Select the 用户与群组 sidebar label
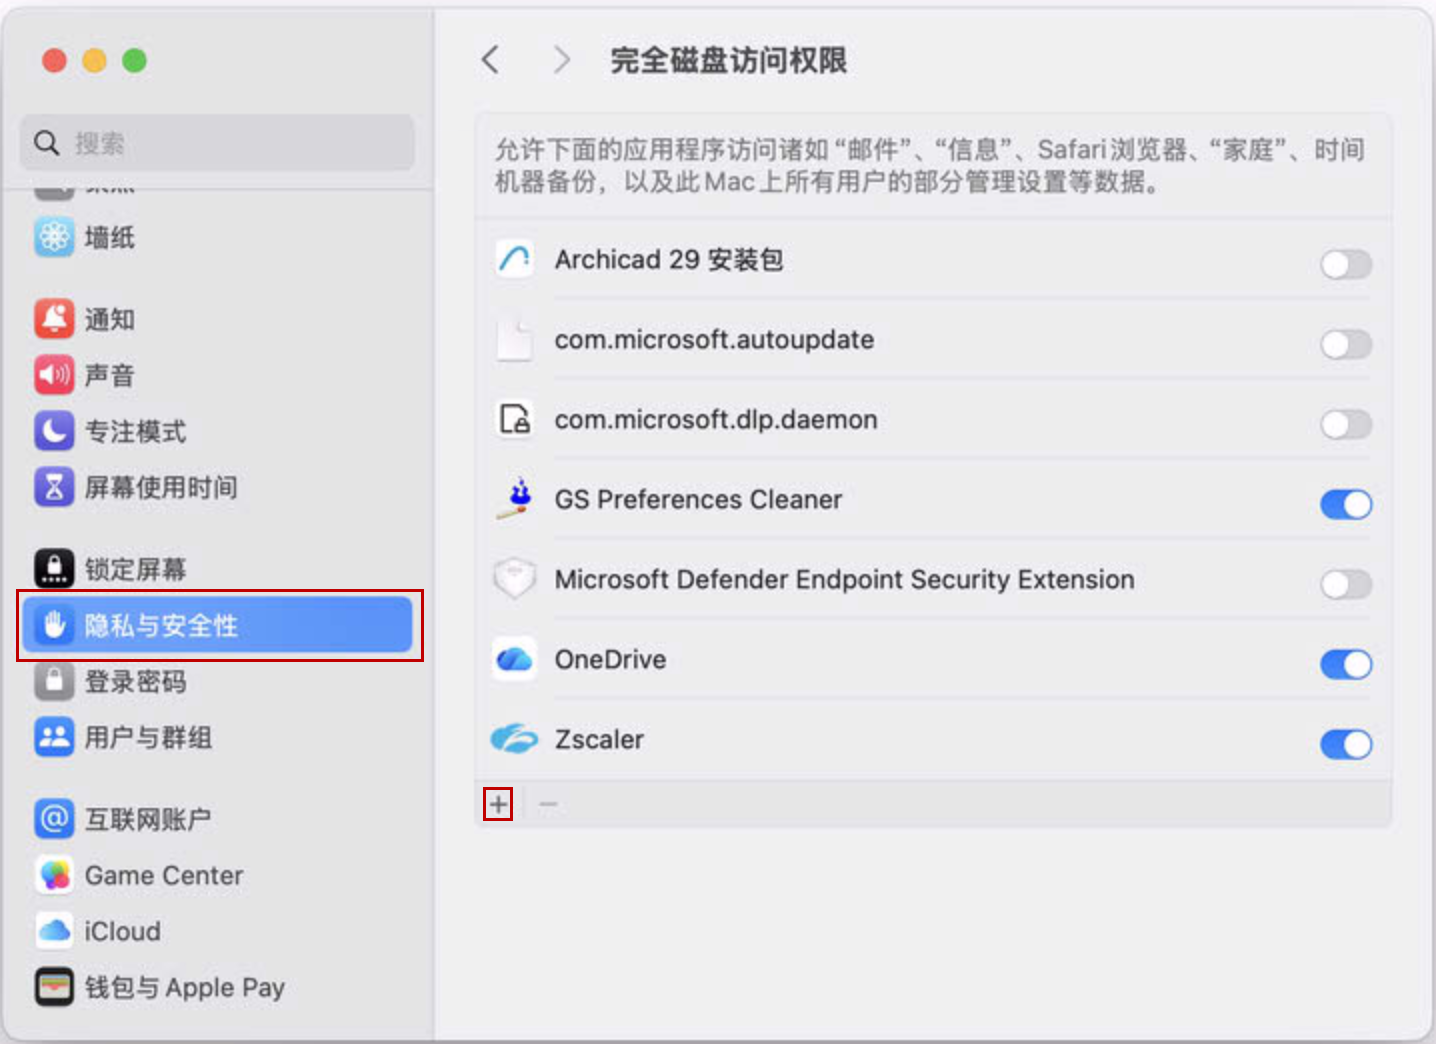 pyautogui.click(x=148, y=738)
